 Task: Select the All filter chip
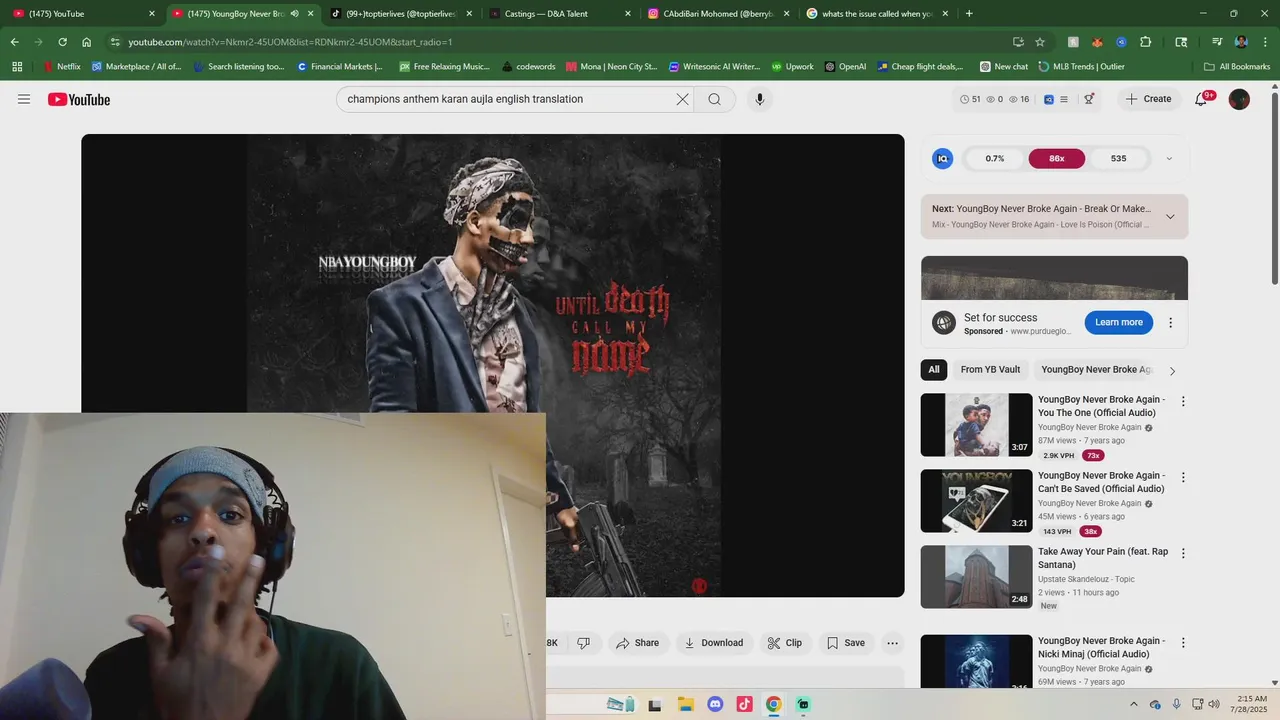pos(934,369)
